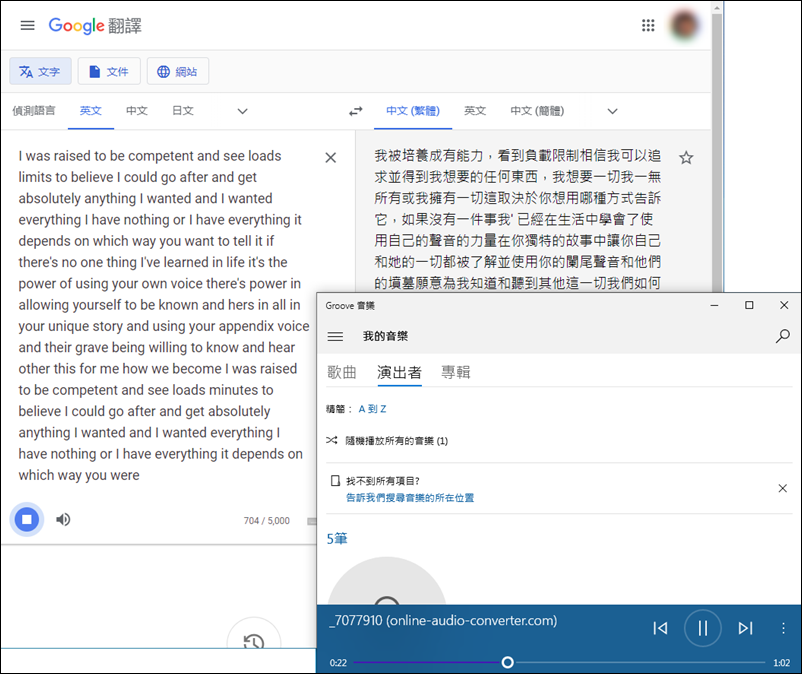Click the 我的音樂 heading in Groove
802x674 pixels.
click(386, 336)
